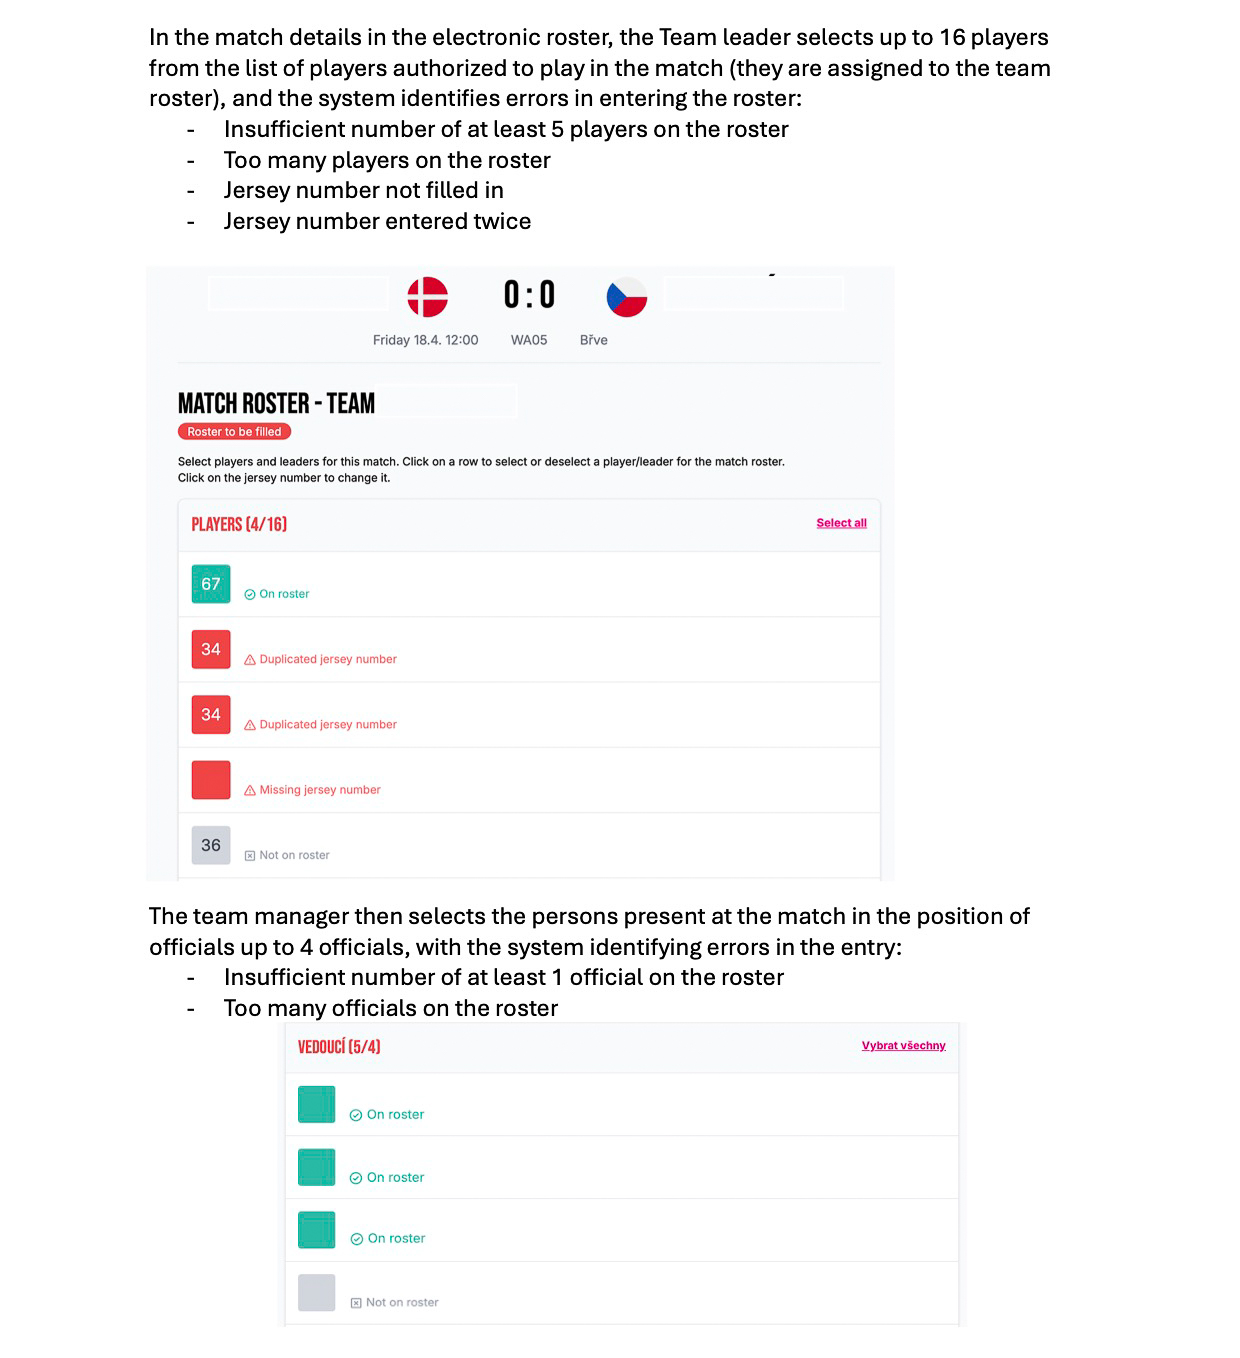Toggle the first green official box in Vedoucí
Screen dimensions: 1240x1358
point(317,1105)
